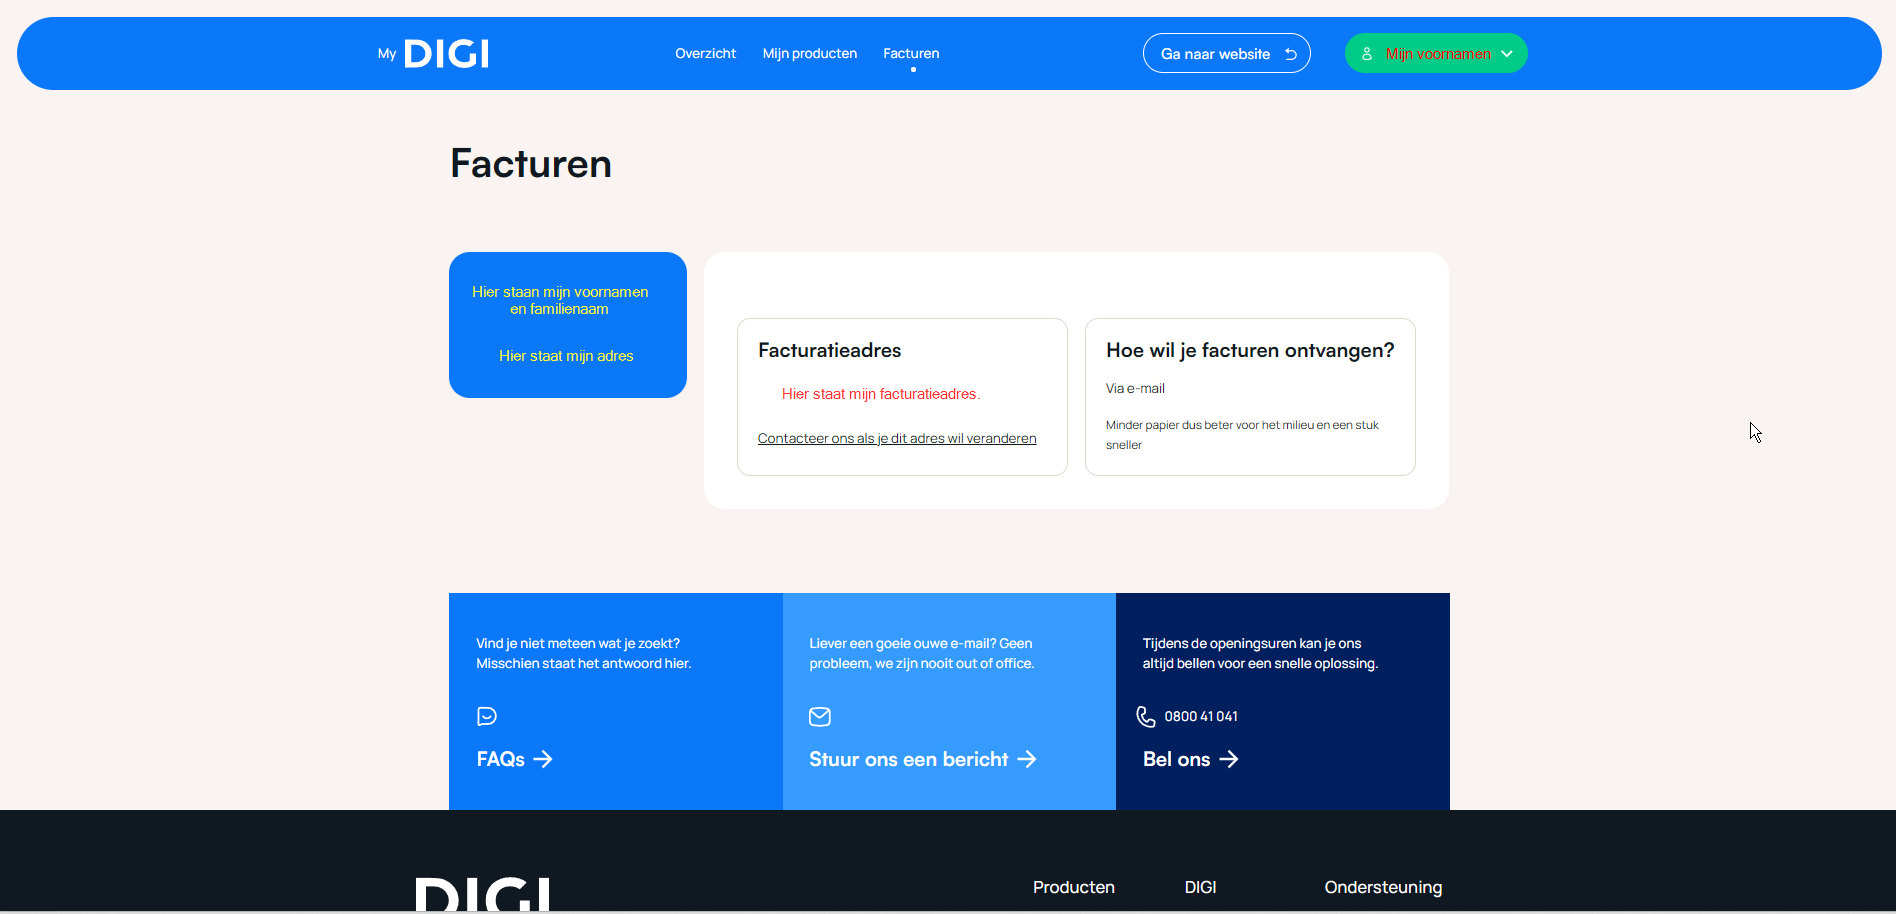Click the My DIGI logo in header
The height and width of the screenshot is (914, 1896).
[434, 54]
